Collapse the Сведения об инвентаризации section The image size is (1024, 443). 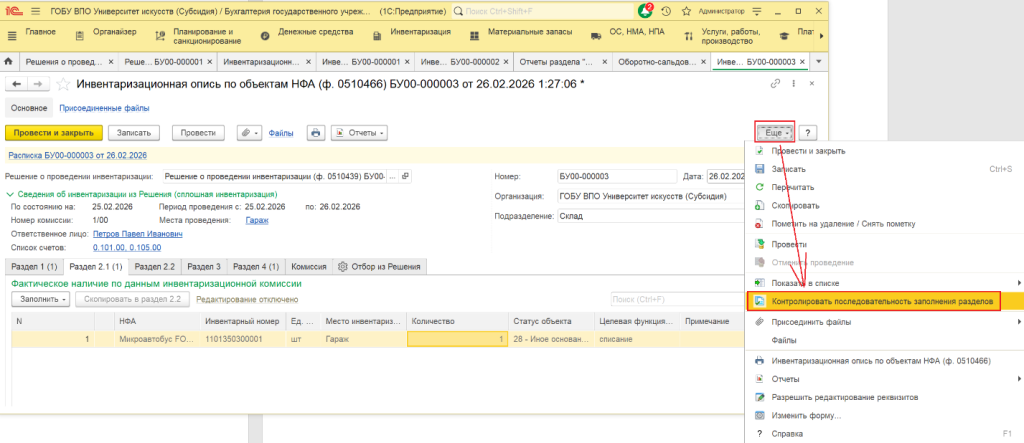tap(11, 194)
